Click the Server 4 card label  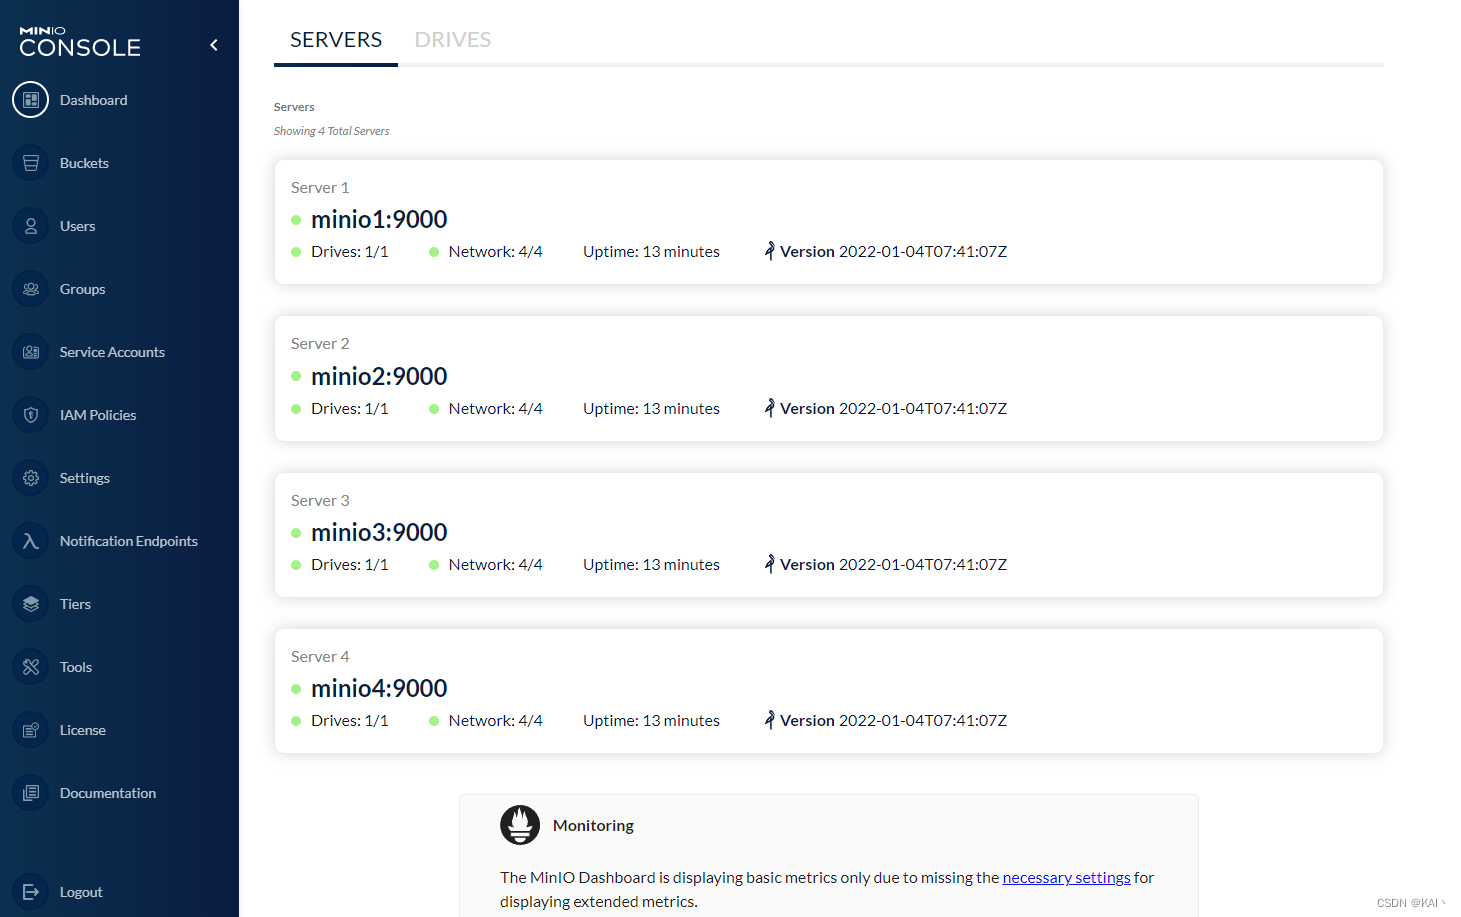click(320, 656)
